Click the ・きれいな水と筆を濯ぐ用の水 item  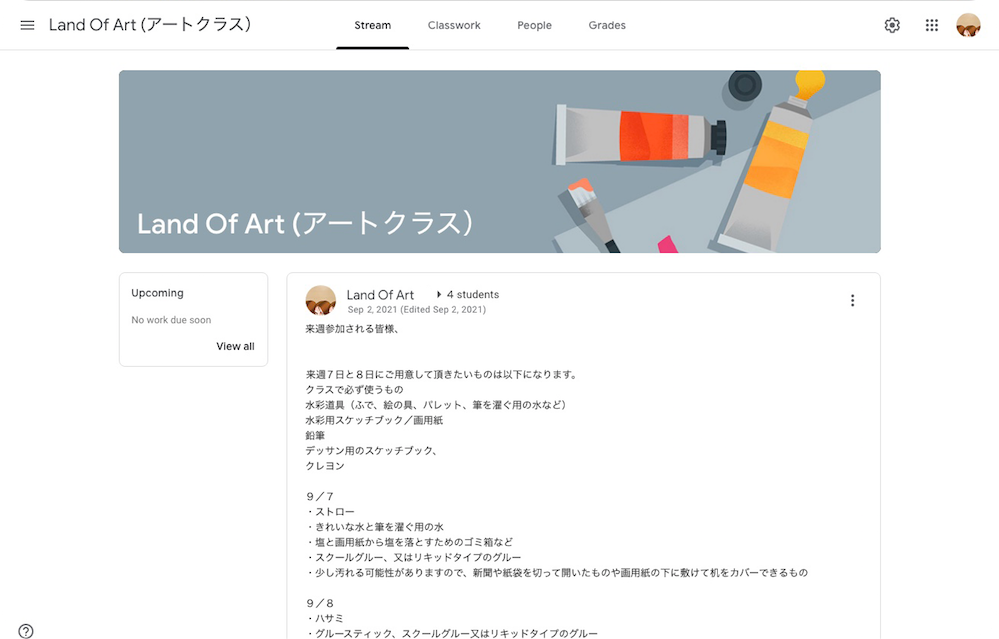375,527
